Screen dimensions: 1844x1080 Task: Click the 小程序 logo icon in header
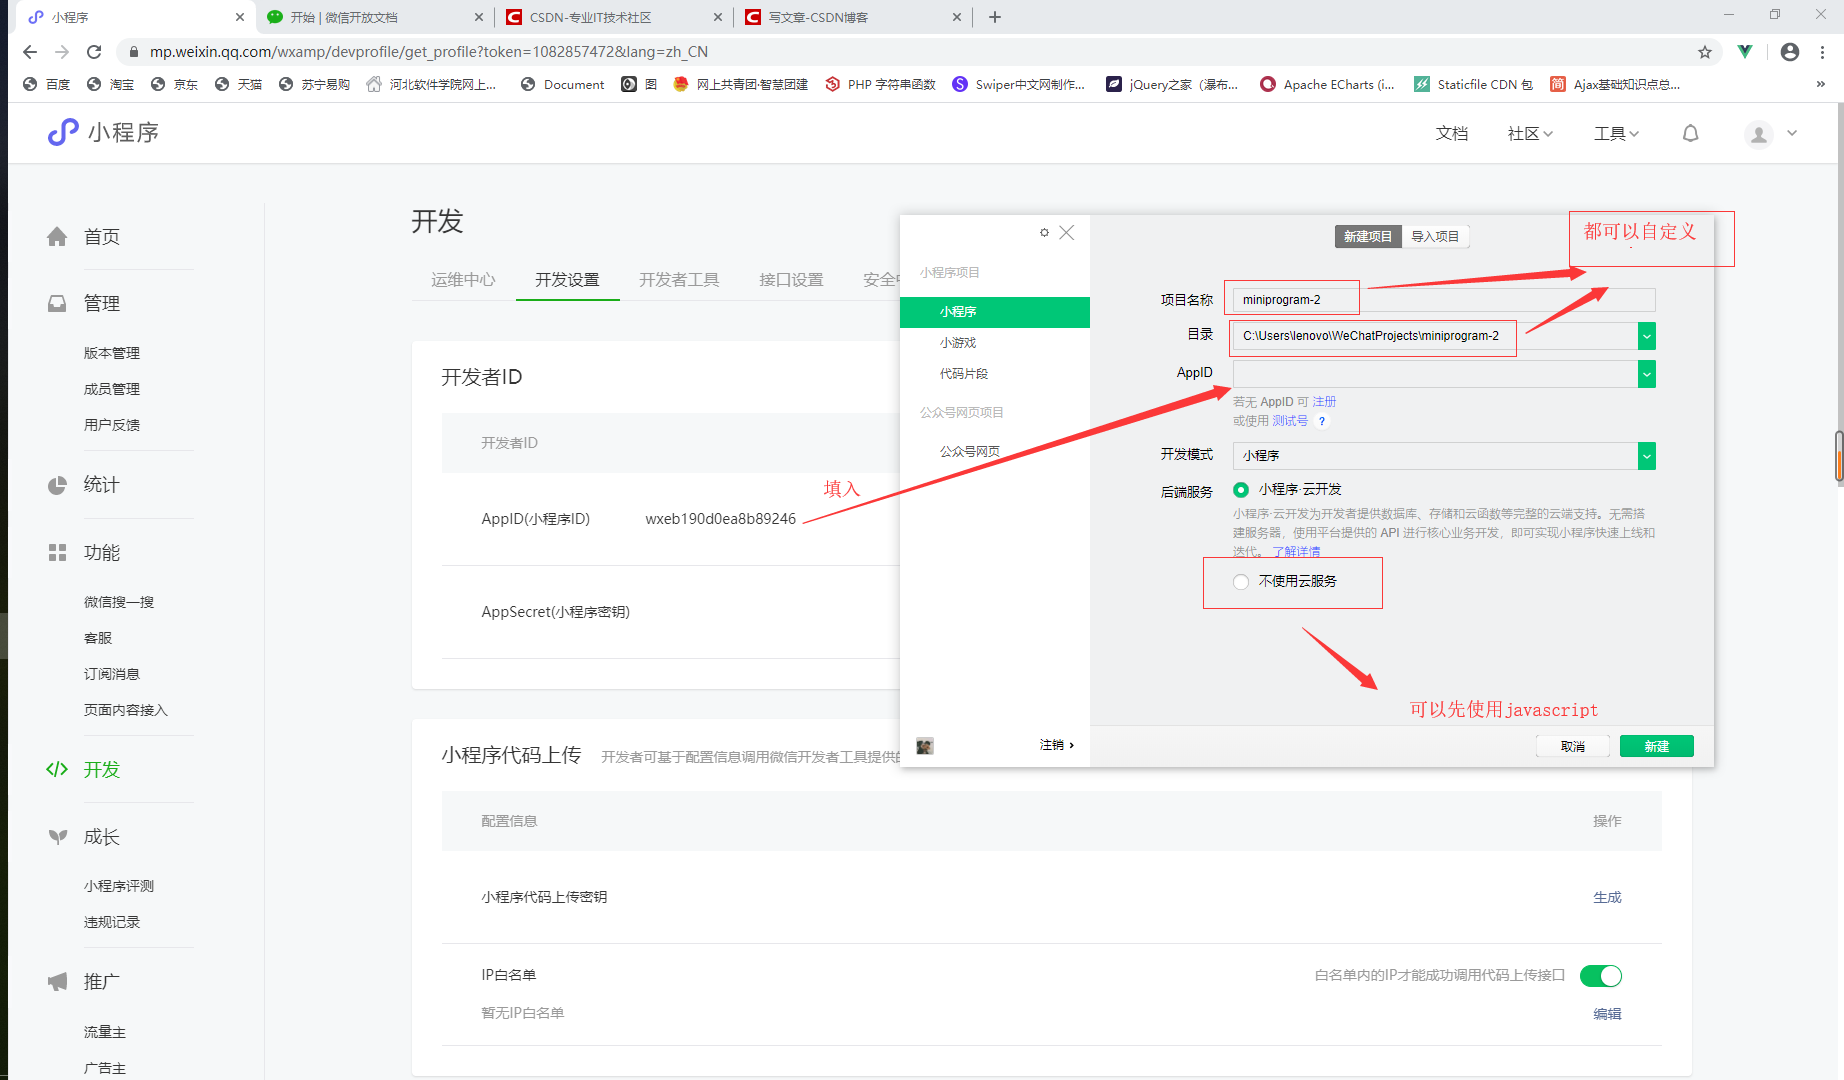pyautogui.click(x=61, y=131)
